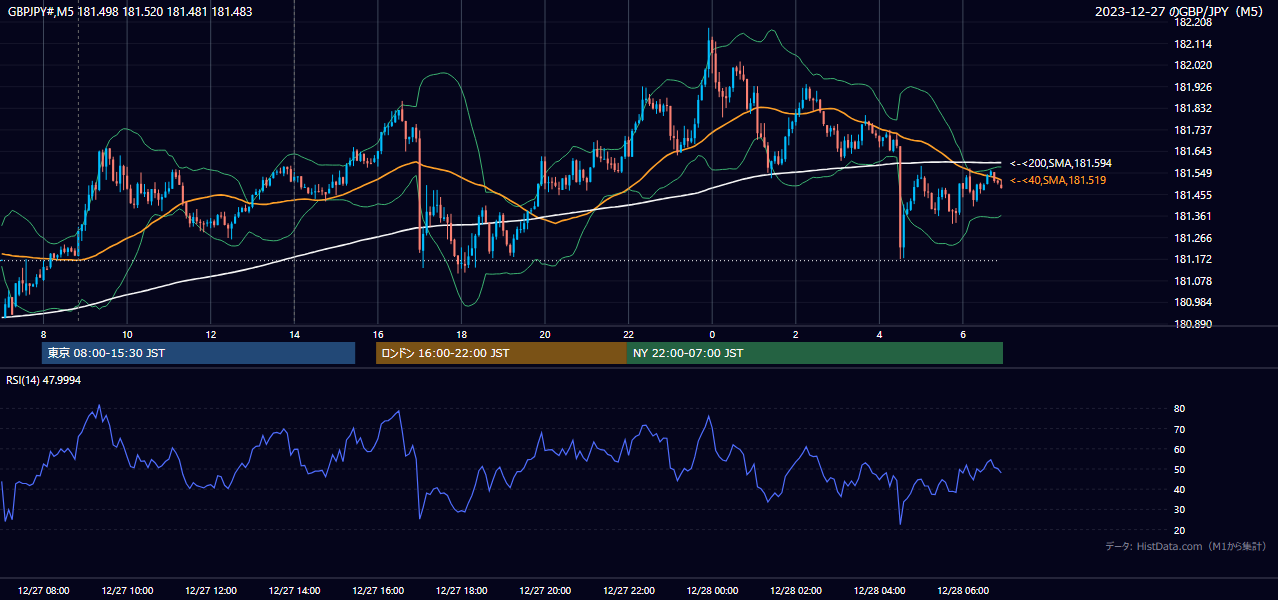Click price axis value 182.020
This screenshot has width=1278, height=600.
point(1192,65)
